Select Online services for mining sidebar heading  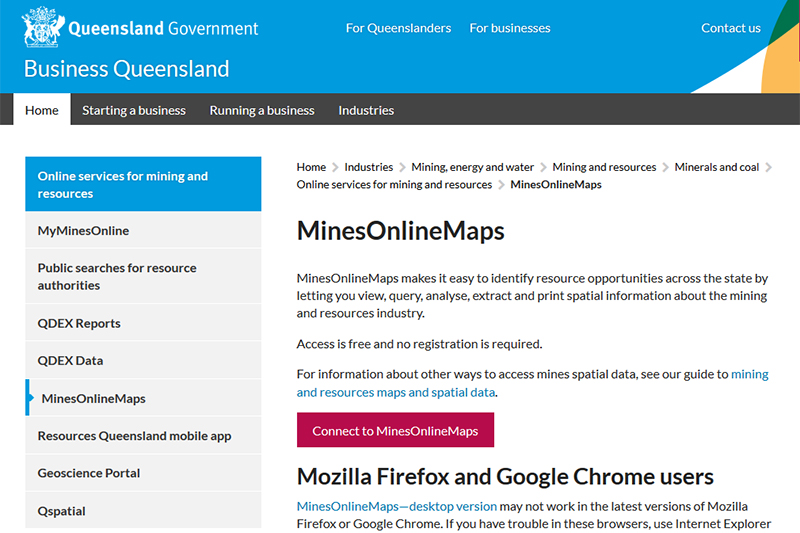pyautogui.click(x=123, y=184)
